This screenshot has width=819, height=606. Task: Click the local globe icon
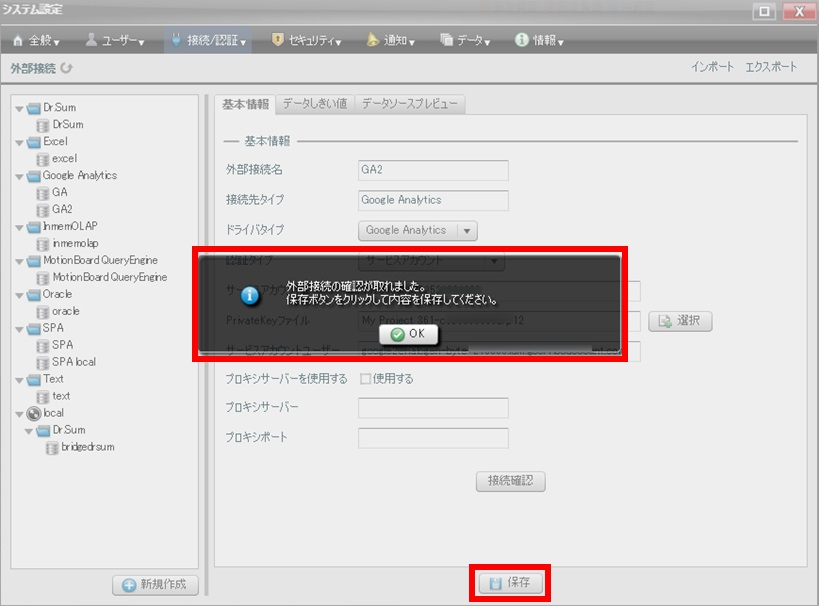pyautogui.click(x=33, y=413)
